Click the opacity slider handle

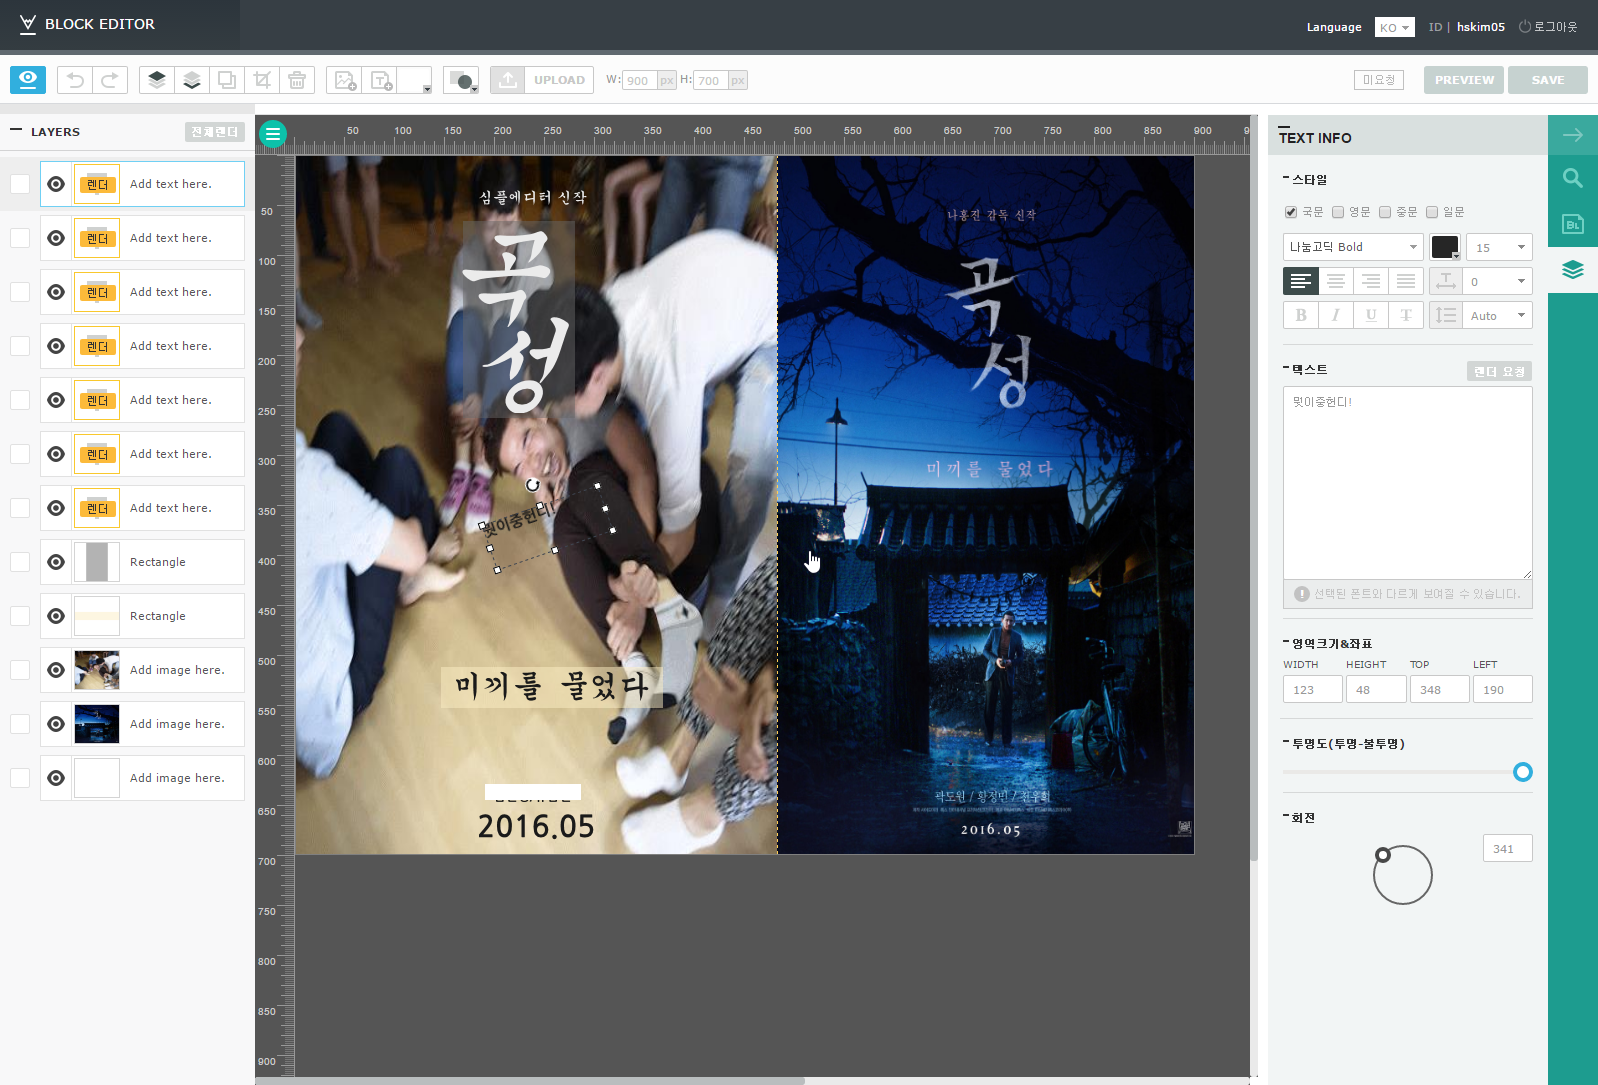pos(1522,772)
